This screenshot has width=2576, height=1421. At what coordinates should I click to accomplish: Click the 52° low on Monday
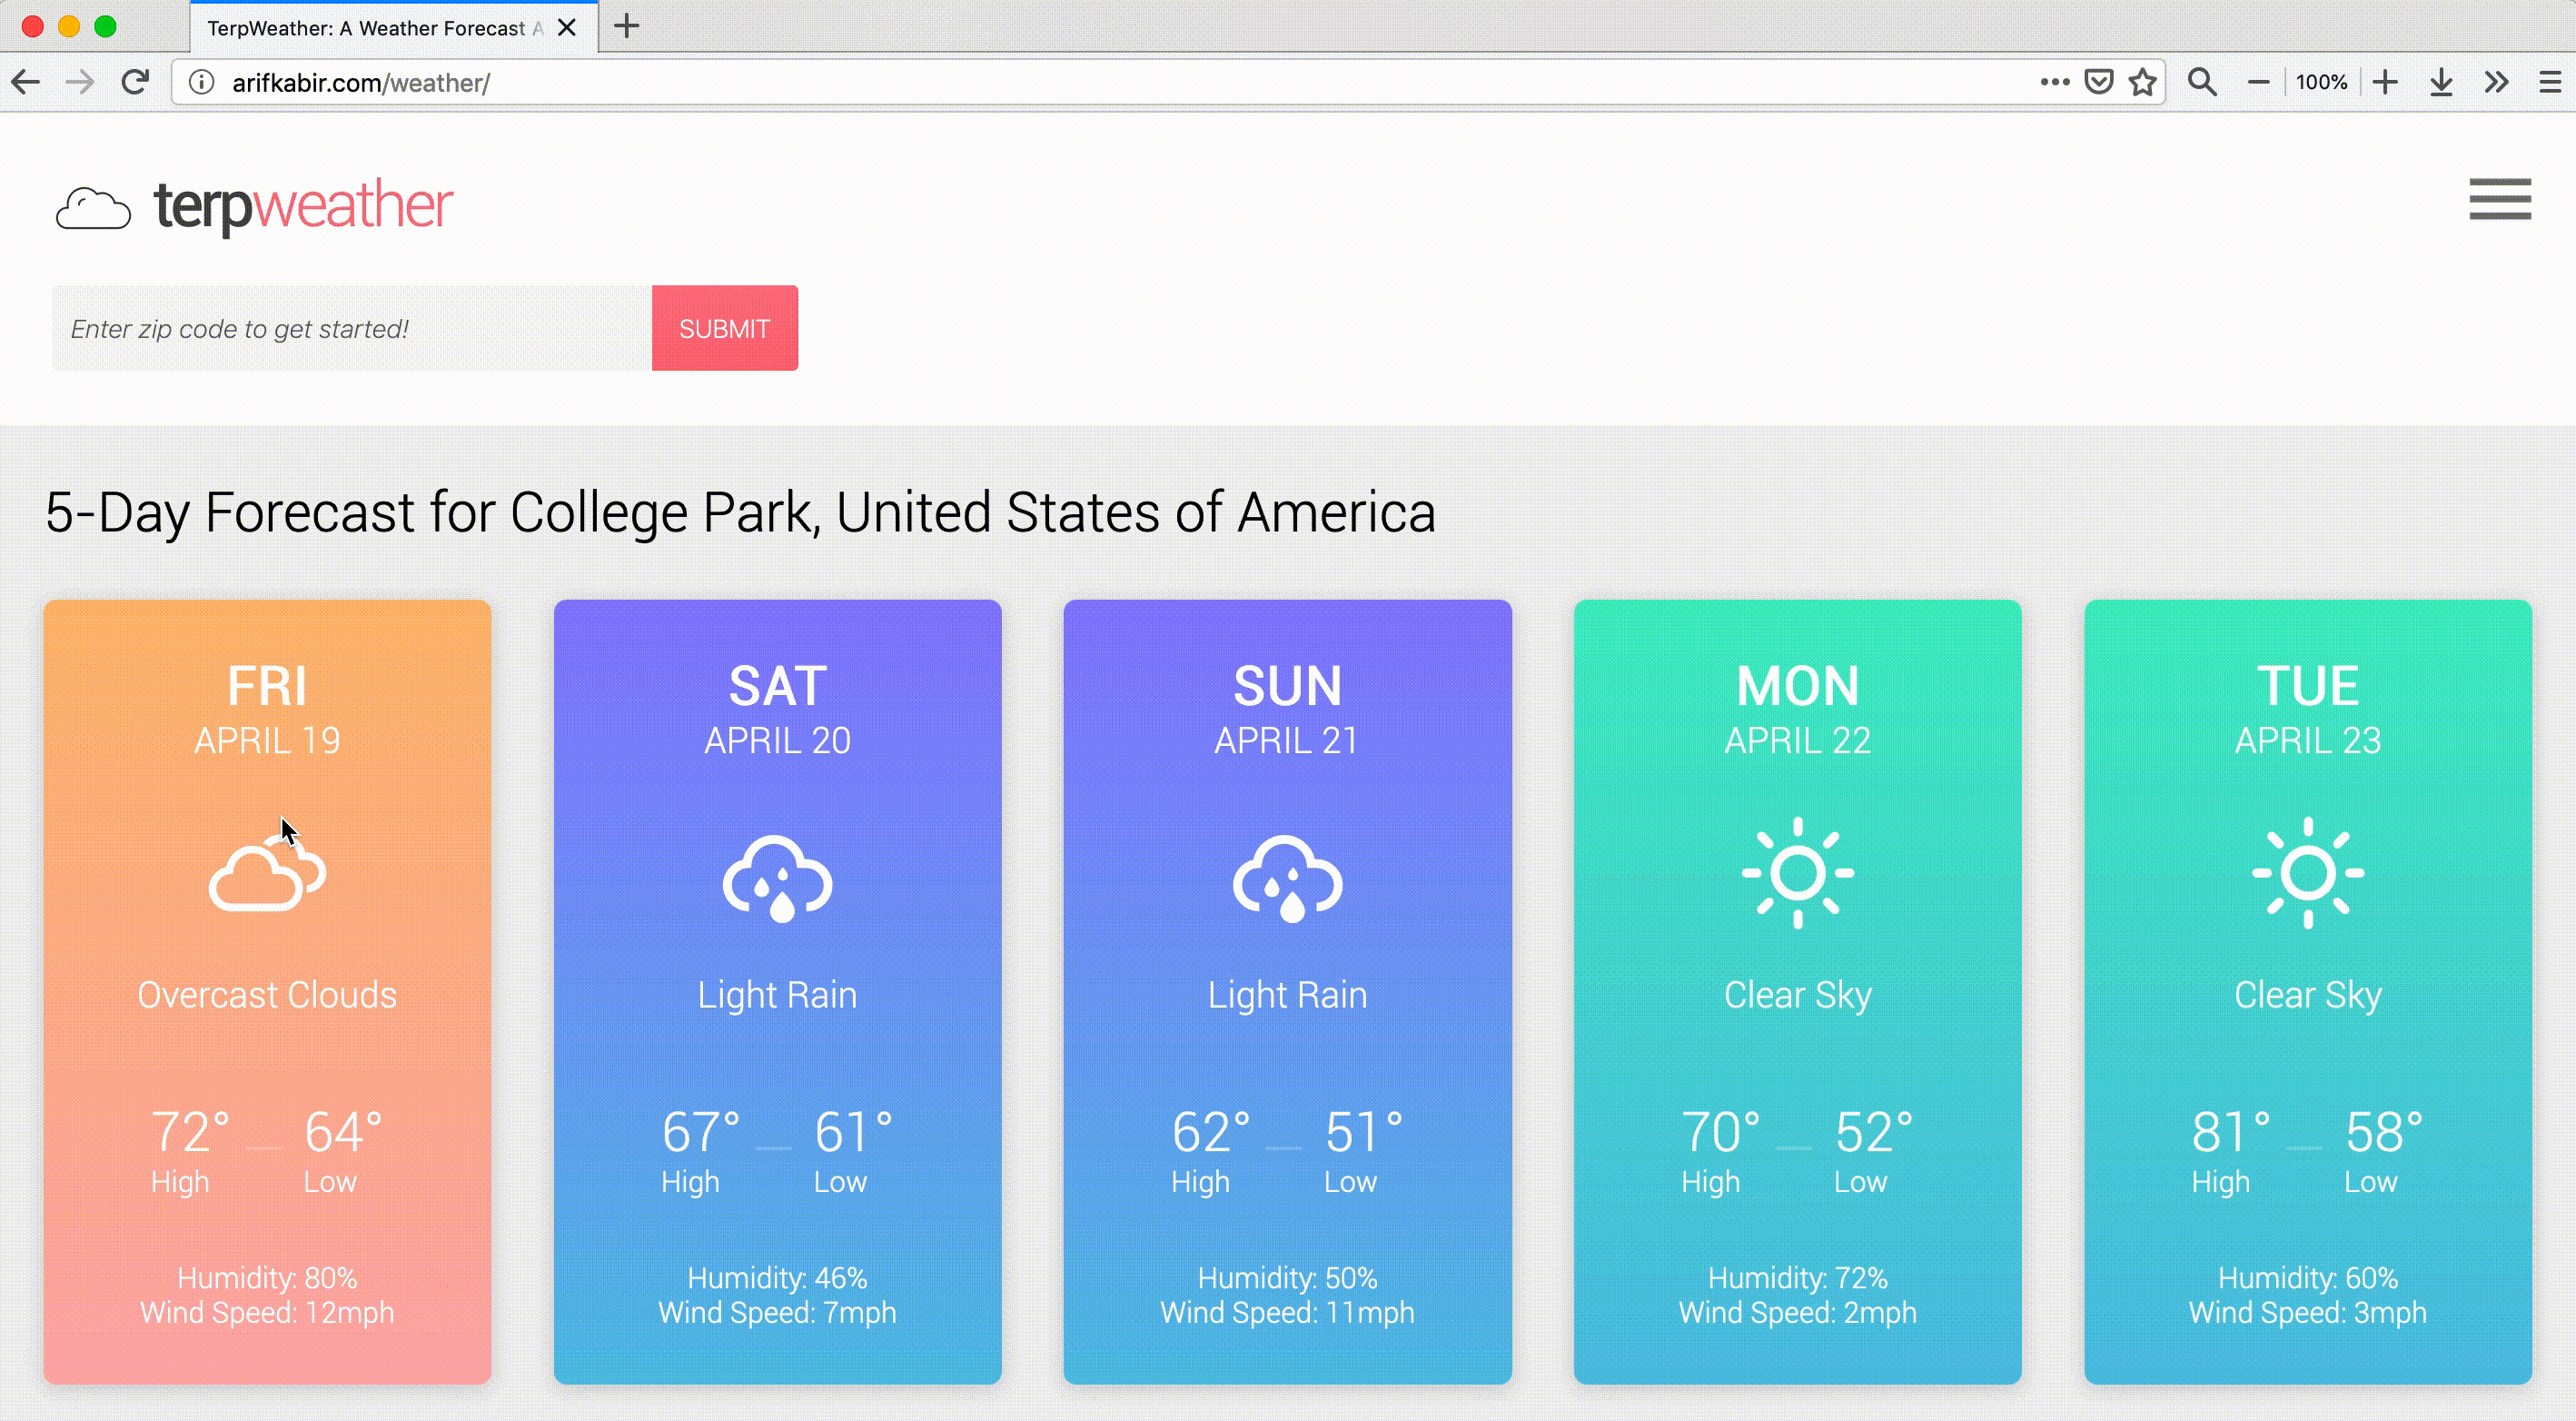(1874, 1132)
